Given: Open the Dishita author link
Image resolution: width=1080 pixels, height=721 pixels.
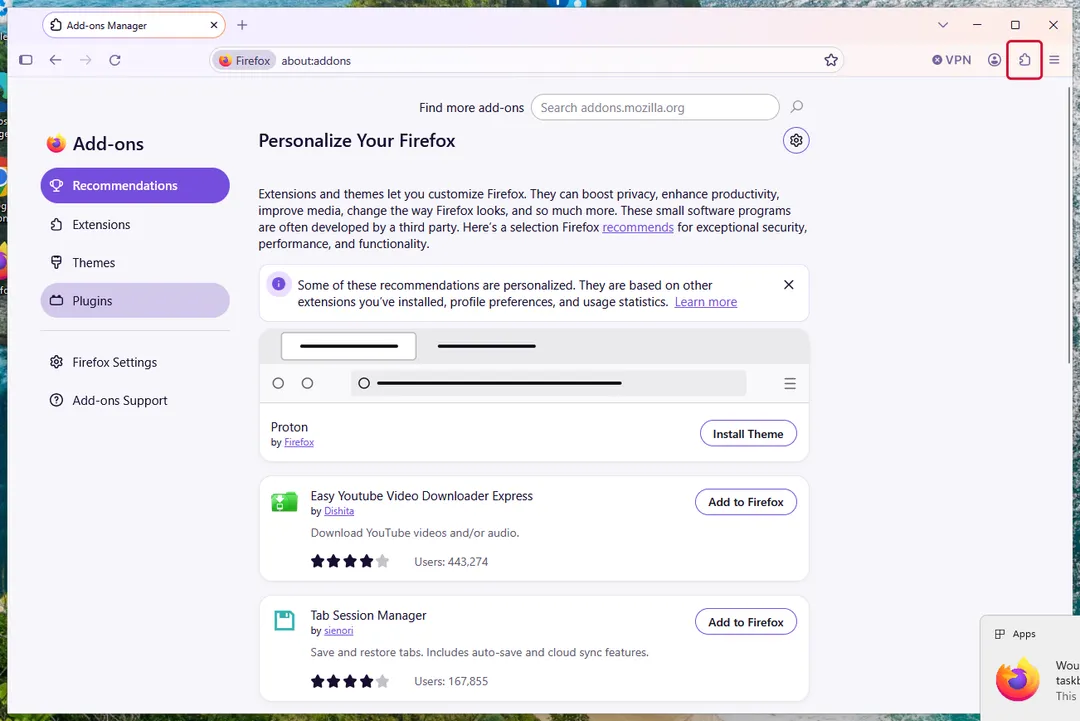Looking at the screenshot, I should (x=339, y=511).
